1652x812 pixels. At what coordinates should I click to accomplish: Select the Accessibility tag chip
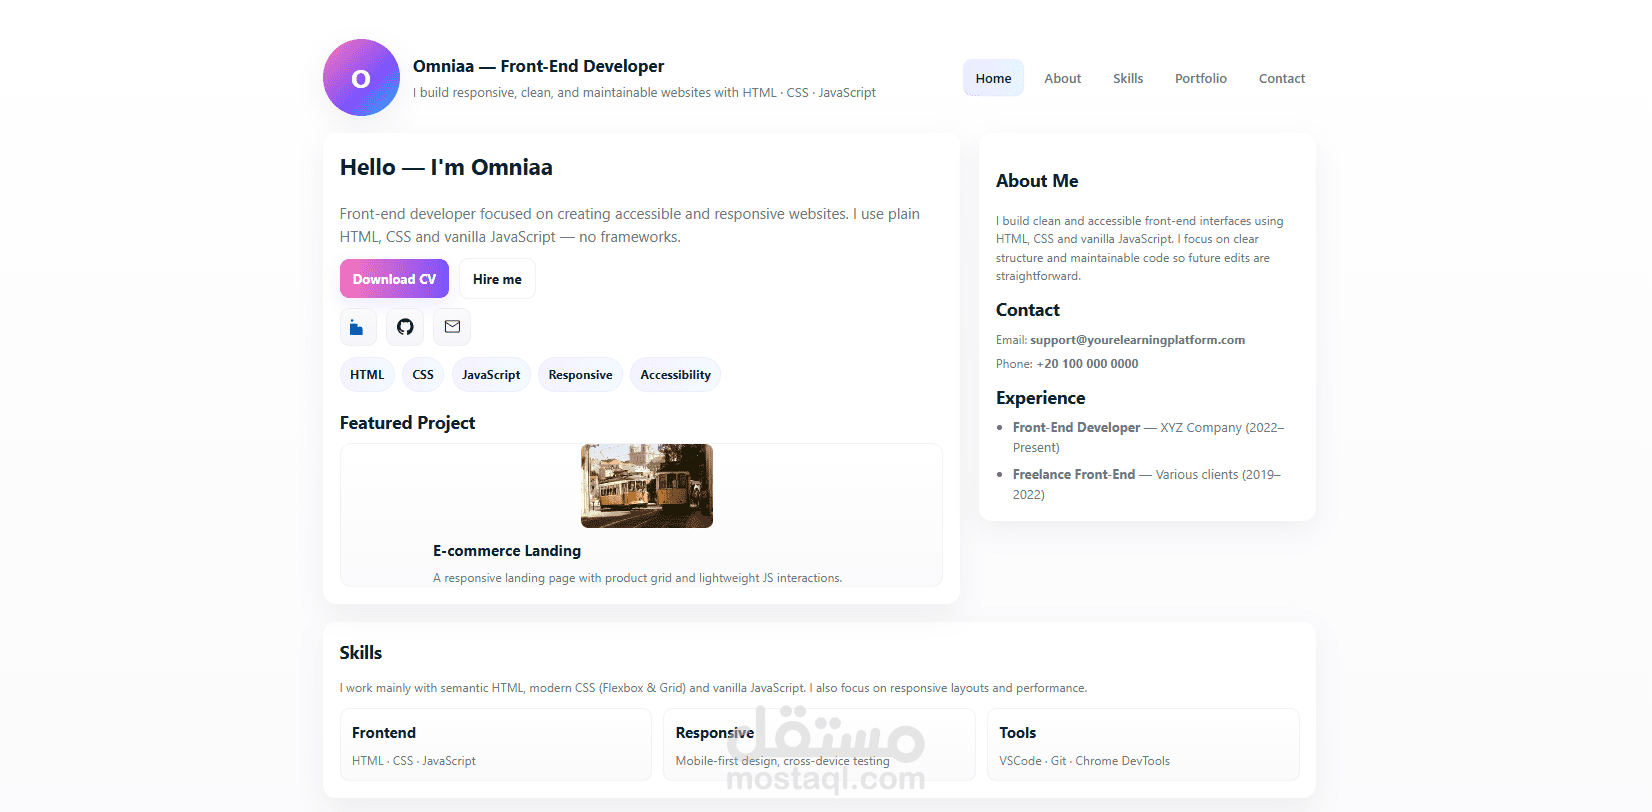click(675, 375)
